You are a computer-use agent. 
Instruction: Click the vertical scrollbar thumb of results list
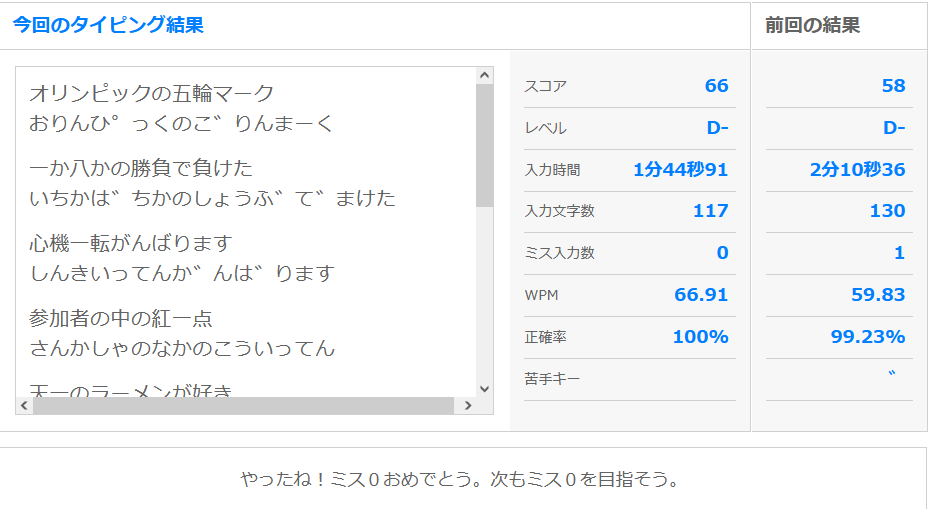point(485,145)
